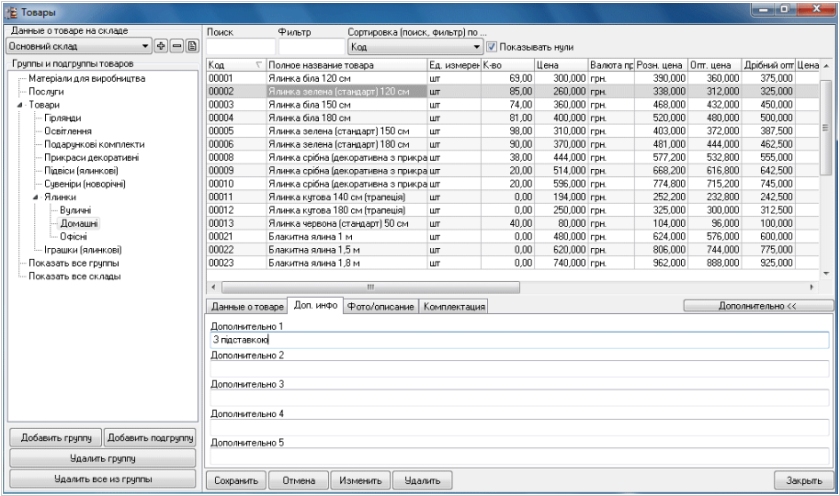Click the add warehouse plus icon

[x=161, y=46]
